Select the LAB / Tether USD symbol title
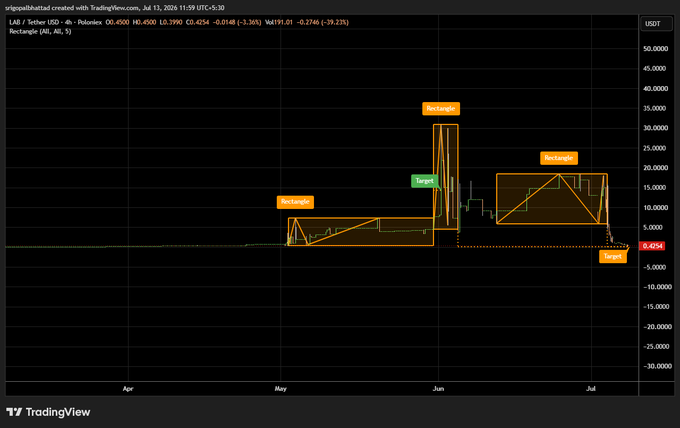Viewport: 680px width, 428px height. coord(56,22)
